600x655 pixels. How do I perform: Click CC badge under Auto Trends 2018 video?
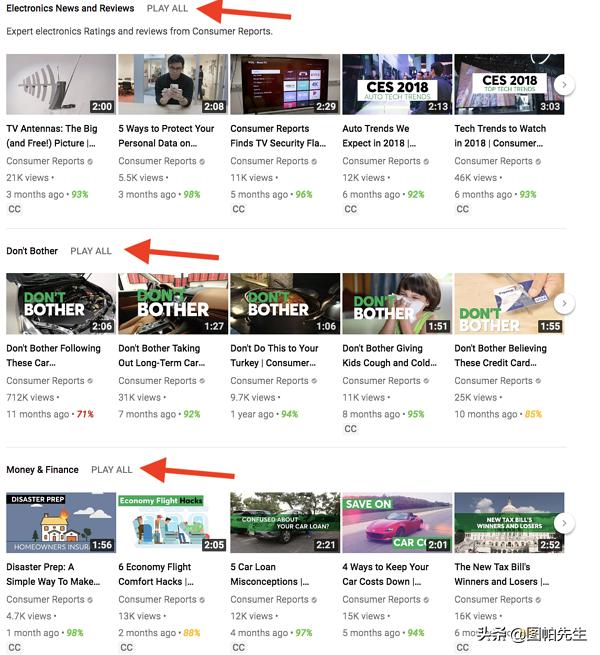pyautogui.click(x=351, y=209)
